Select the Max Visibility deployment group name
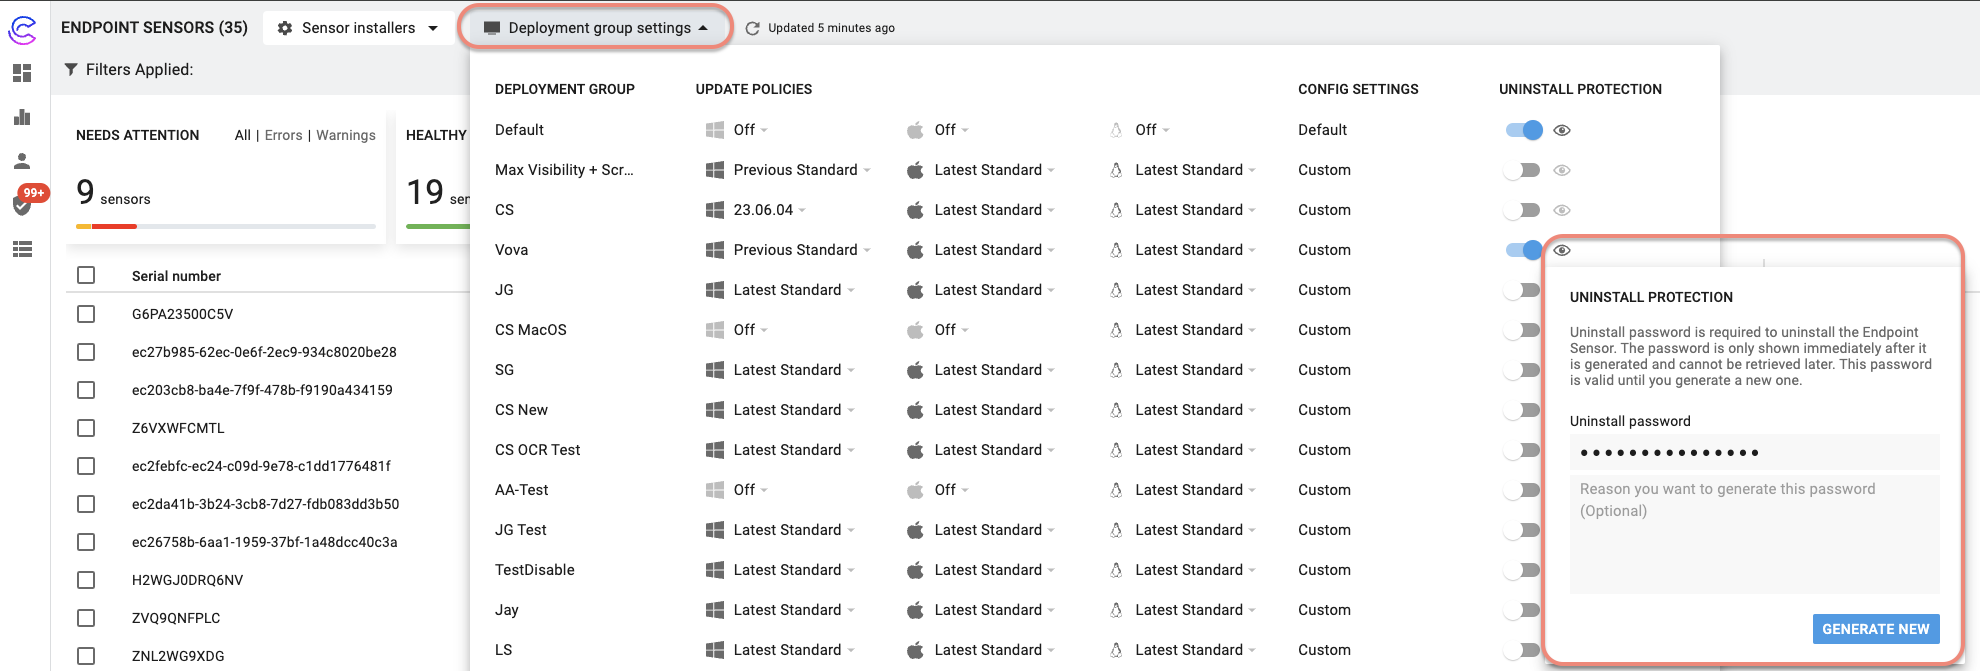Screen dimensions: 1980x671 (x=564, y=170)
